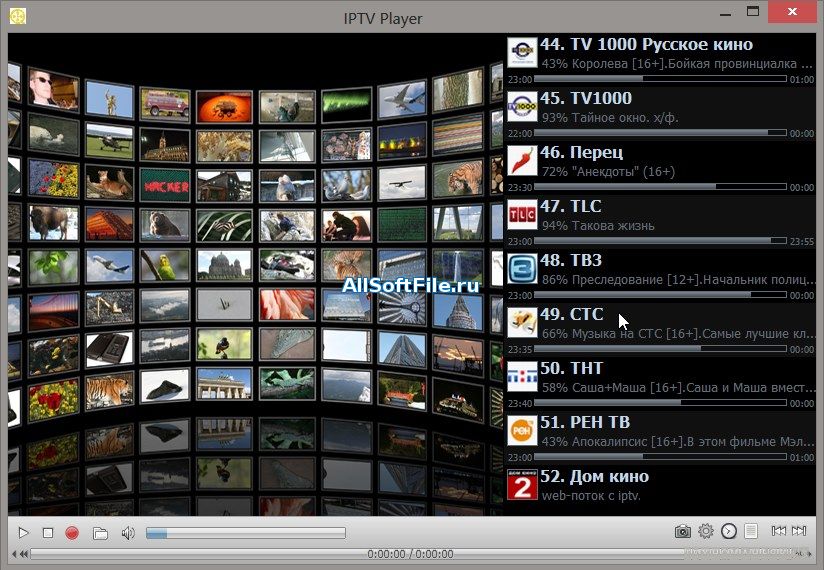Image resolution: width=824 pixels, height=570 pixels.
Task: Click the man with sunglasses thumbnail
Action: pyautogui.click(x=53, y=89)
